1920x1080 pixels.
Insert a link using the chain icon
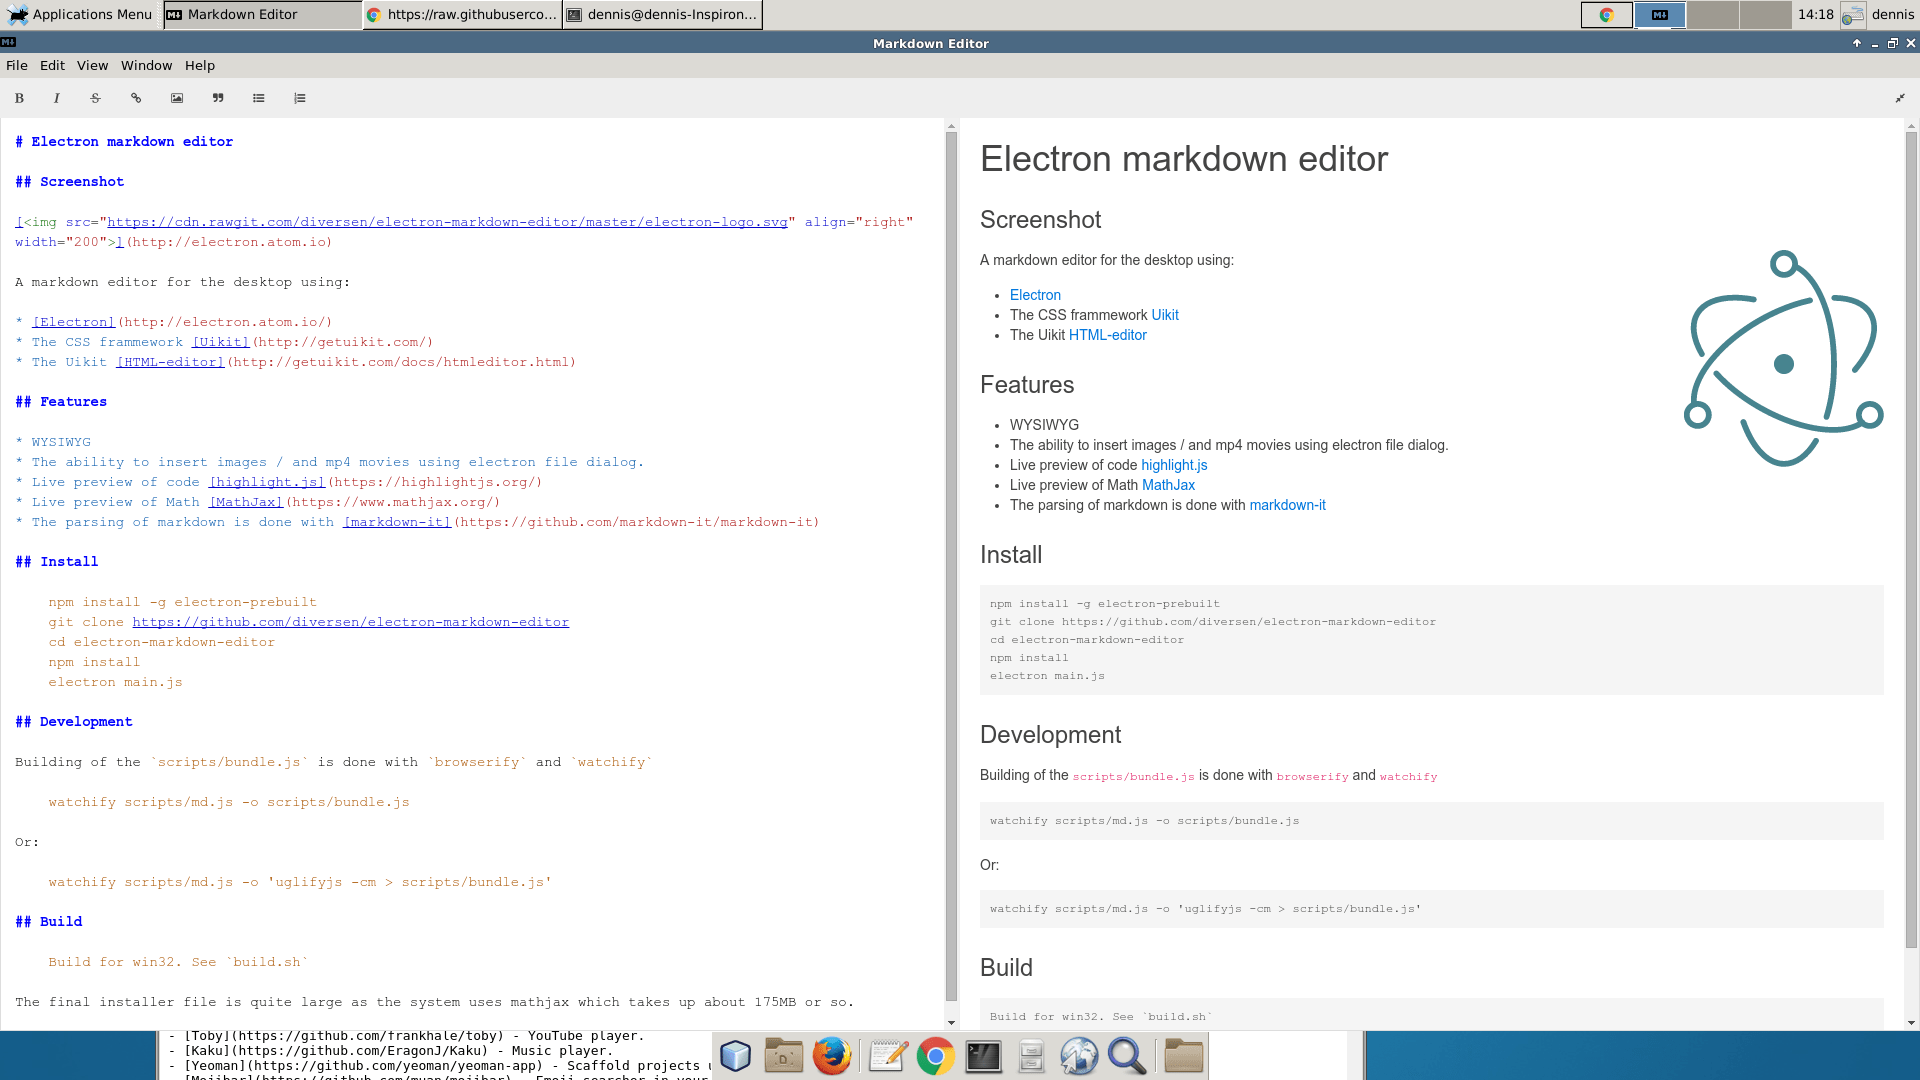136,98
